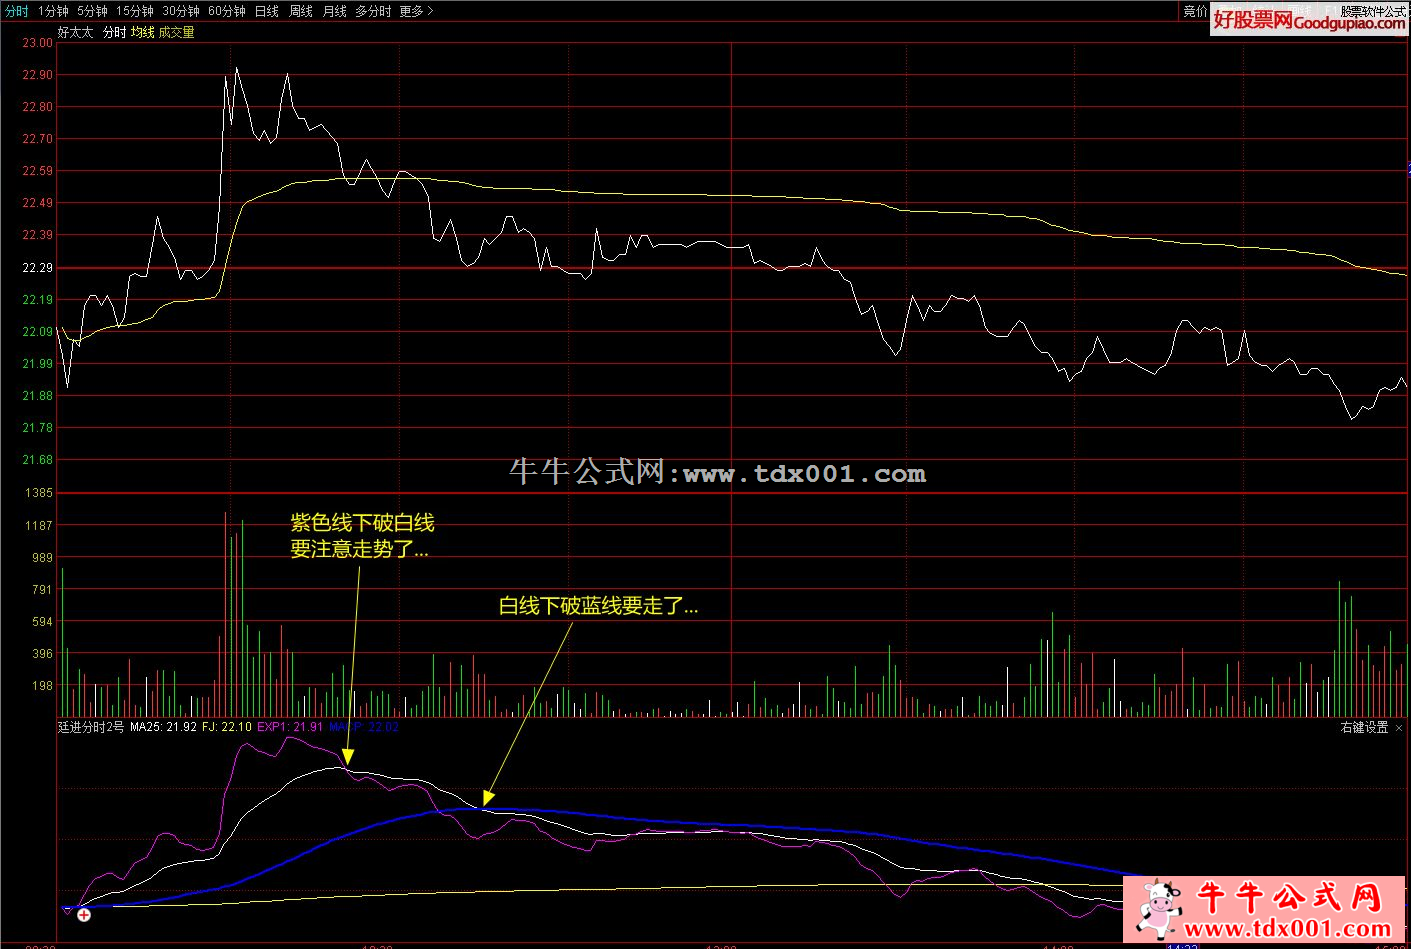Show the 30分钟 chart period
The height and width of the screenshot is (949, 1411).
[x=181, y=11]
